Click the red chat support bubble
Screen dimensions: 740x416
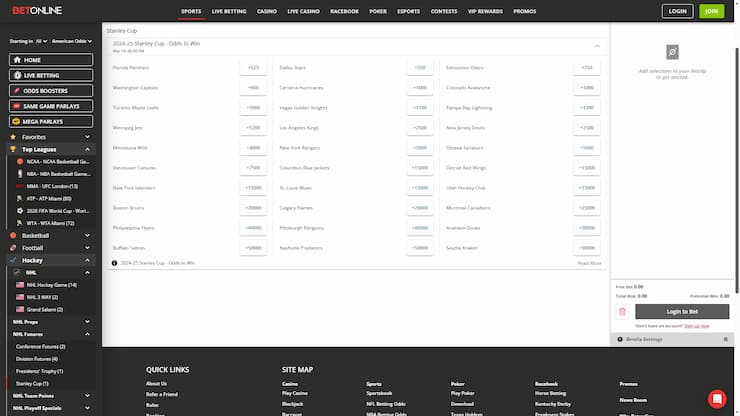pos(717,398)
